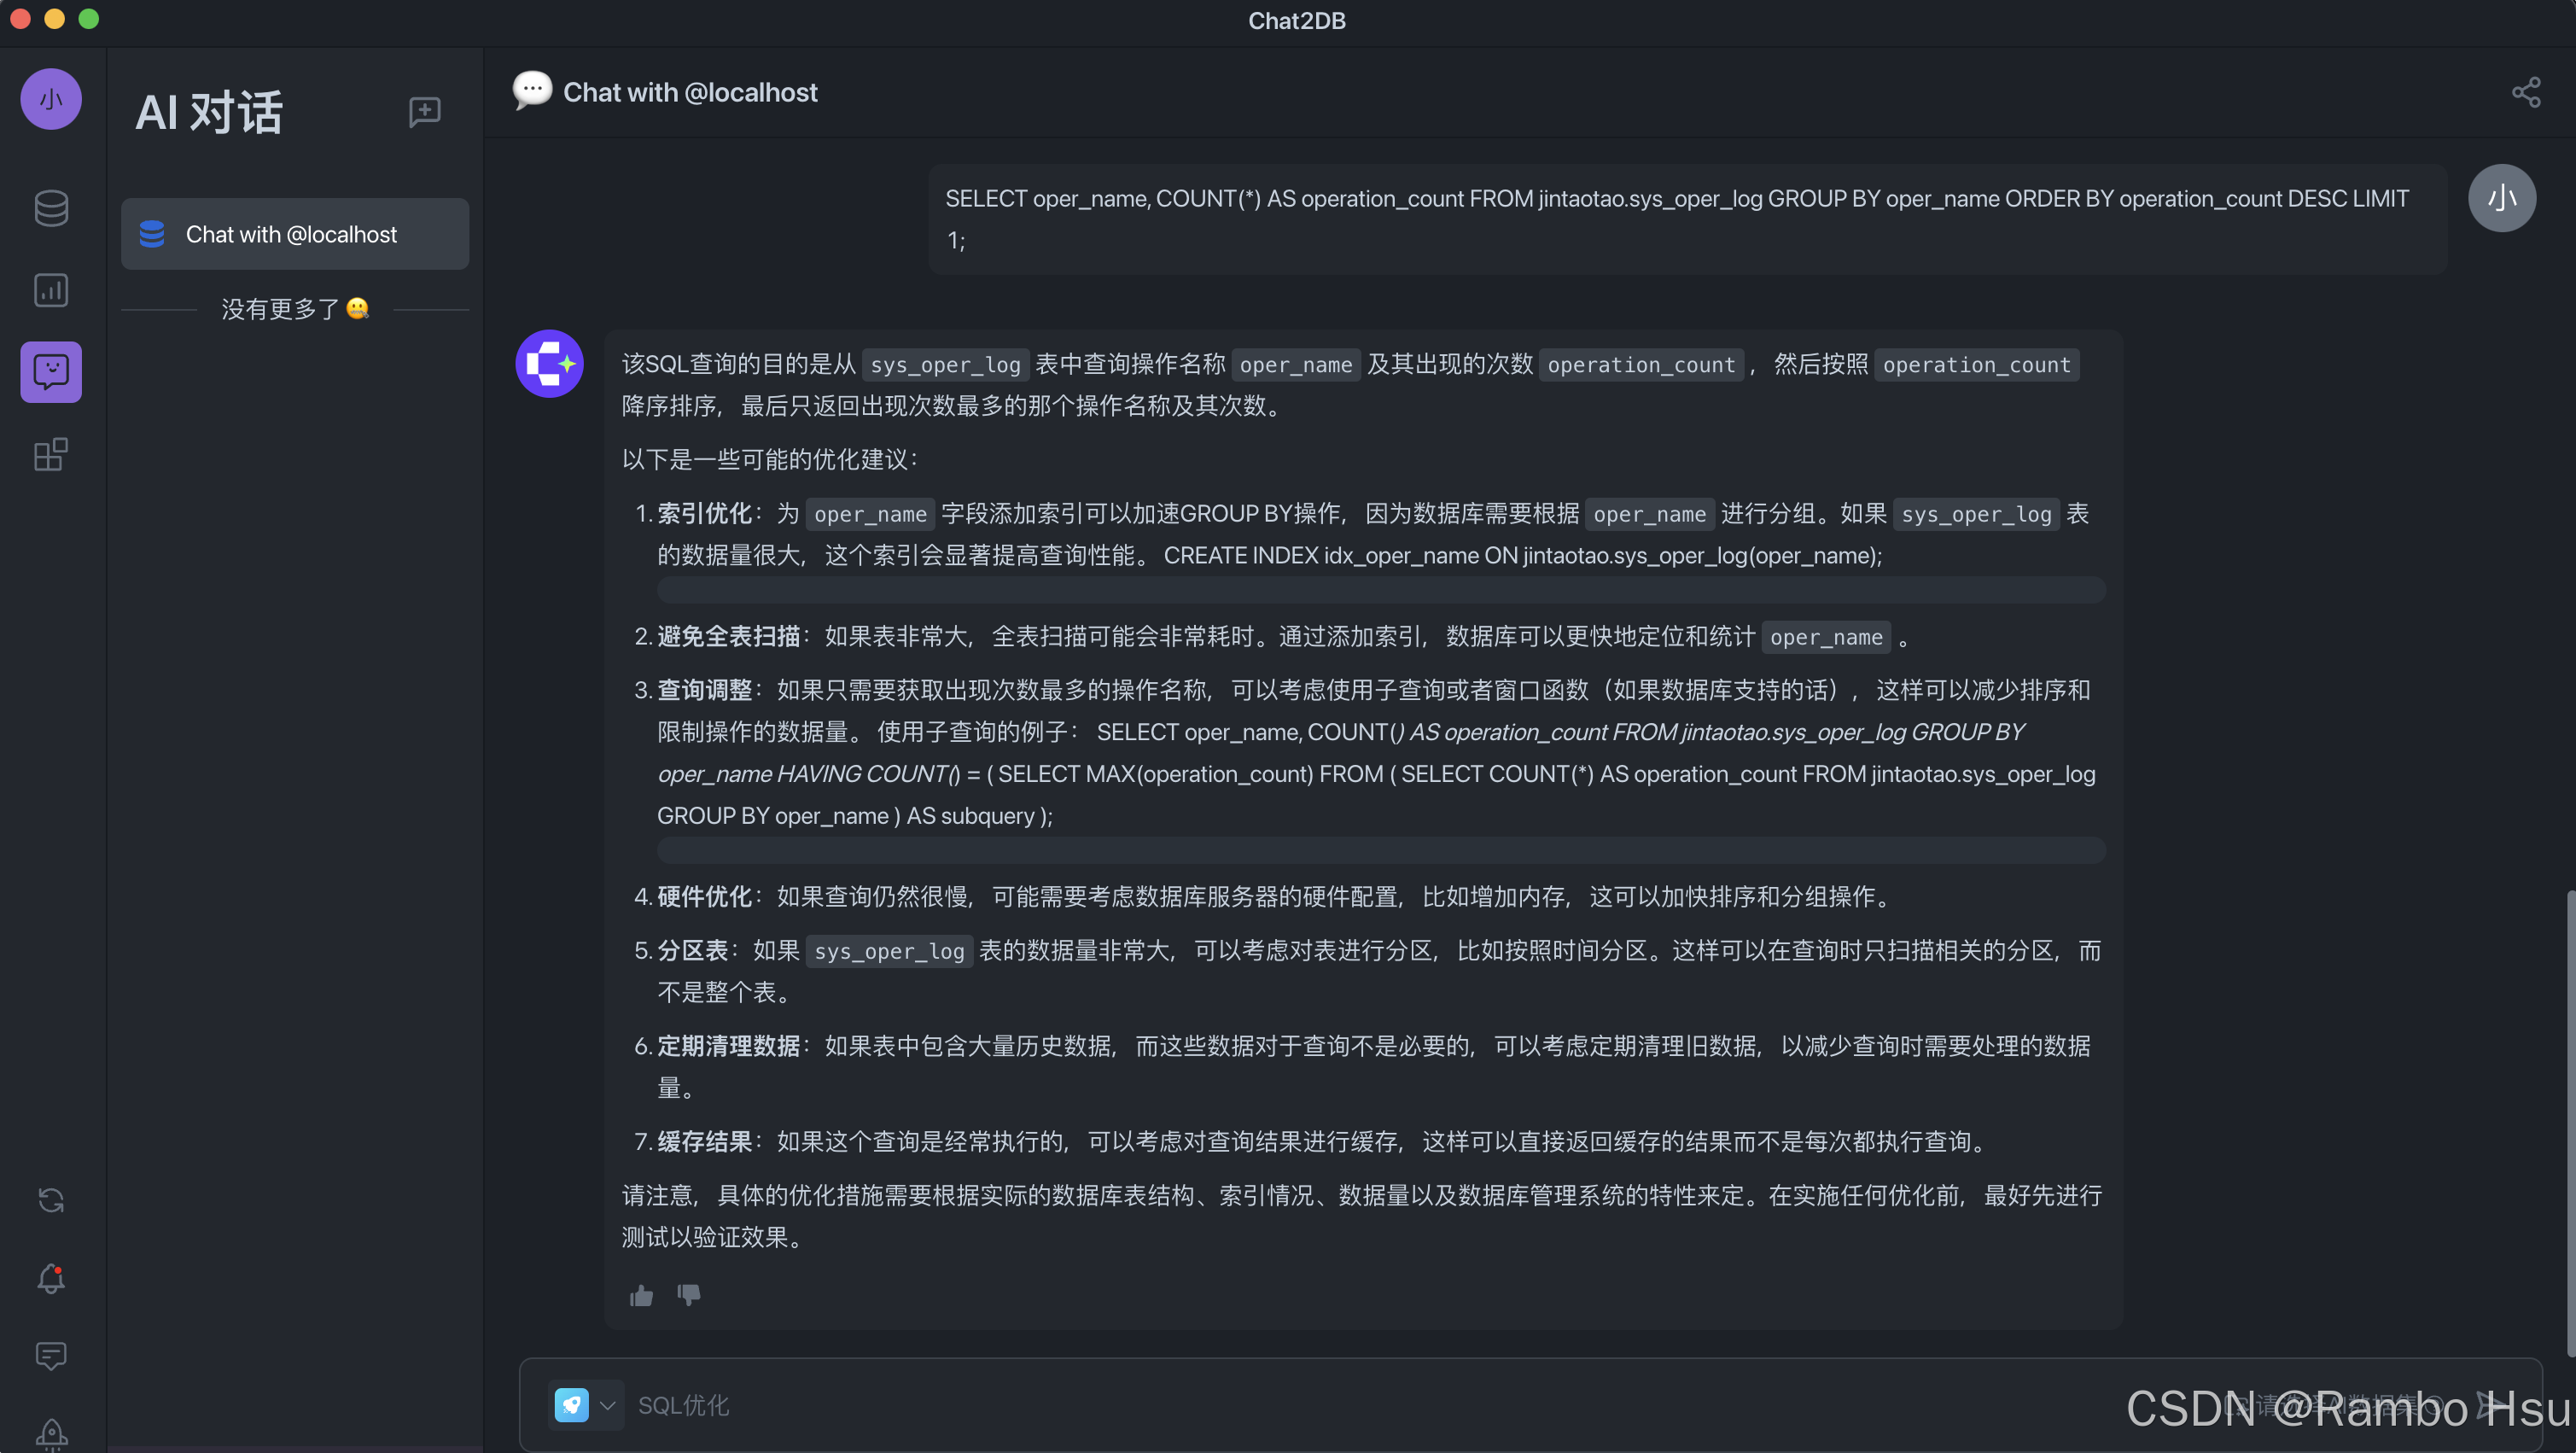Click the CREATE INDEX idx_oper_name statement text
2576x1453 pixels.
coord(1523,556)
